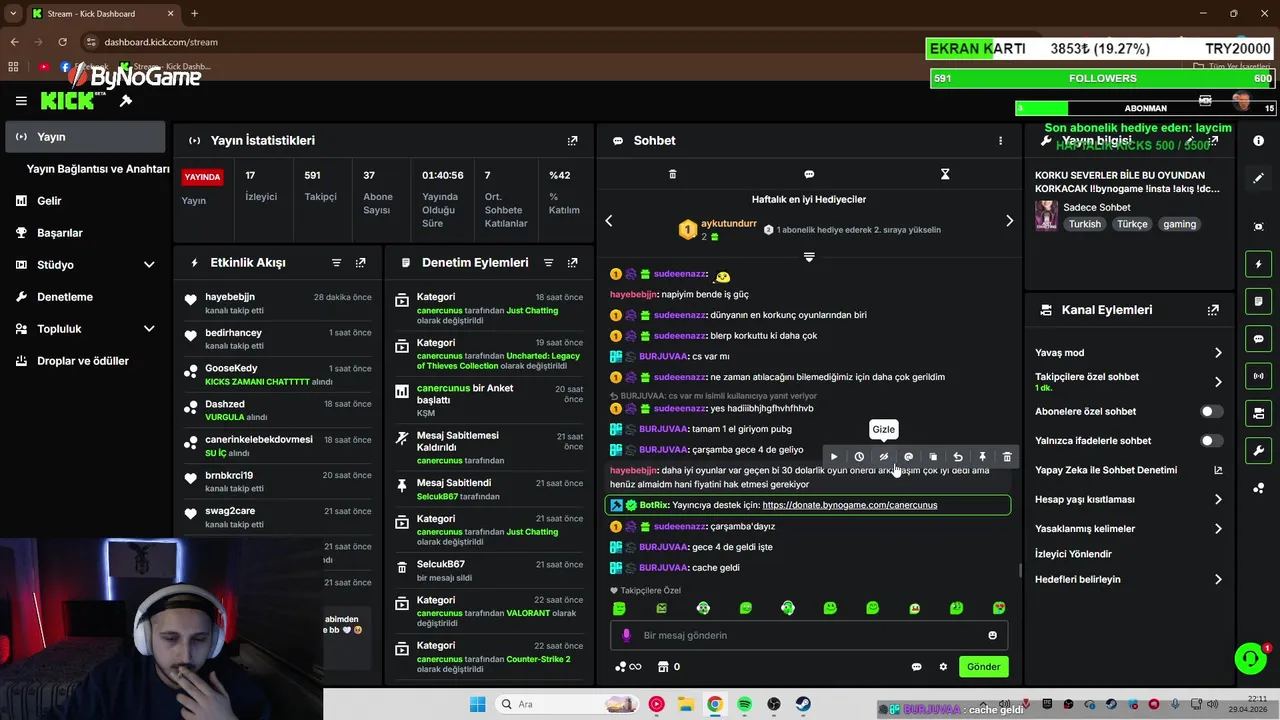Reply to hovered message using arrow icon
This screenshot has height=720, width=1280.
click(x=958, y=457)
